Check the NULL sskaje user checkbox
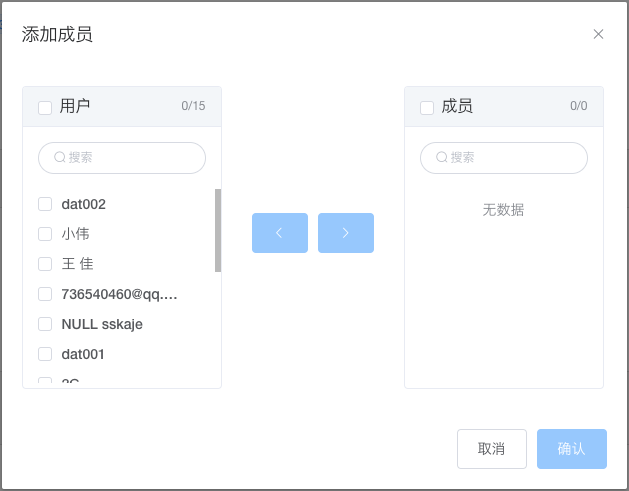Viewport: 629px width, 491px height. [45, 324]
